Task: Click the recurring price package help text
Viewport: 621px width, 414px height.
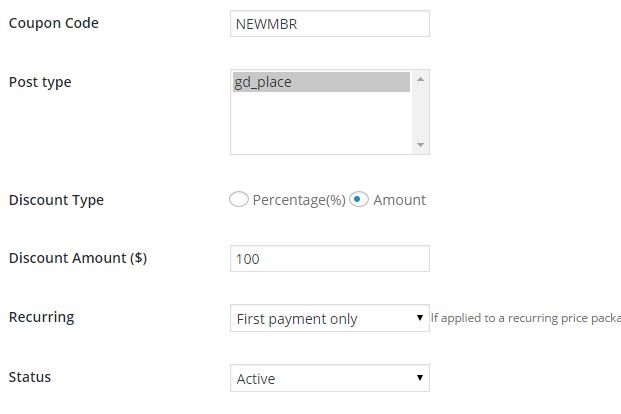Action: pyautogui.click(x=525, y=319)
